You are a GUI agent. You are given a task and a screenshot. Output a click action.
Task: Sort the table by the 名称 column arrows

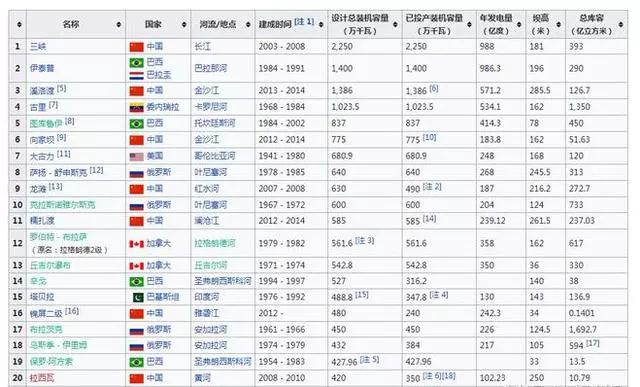click(118, 24)
